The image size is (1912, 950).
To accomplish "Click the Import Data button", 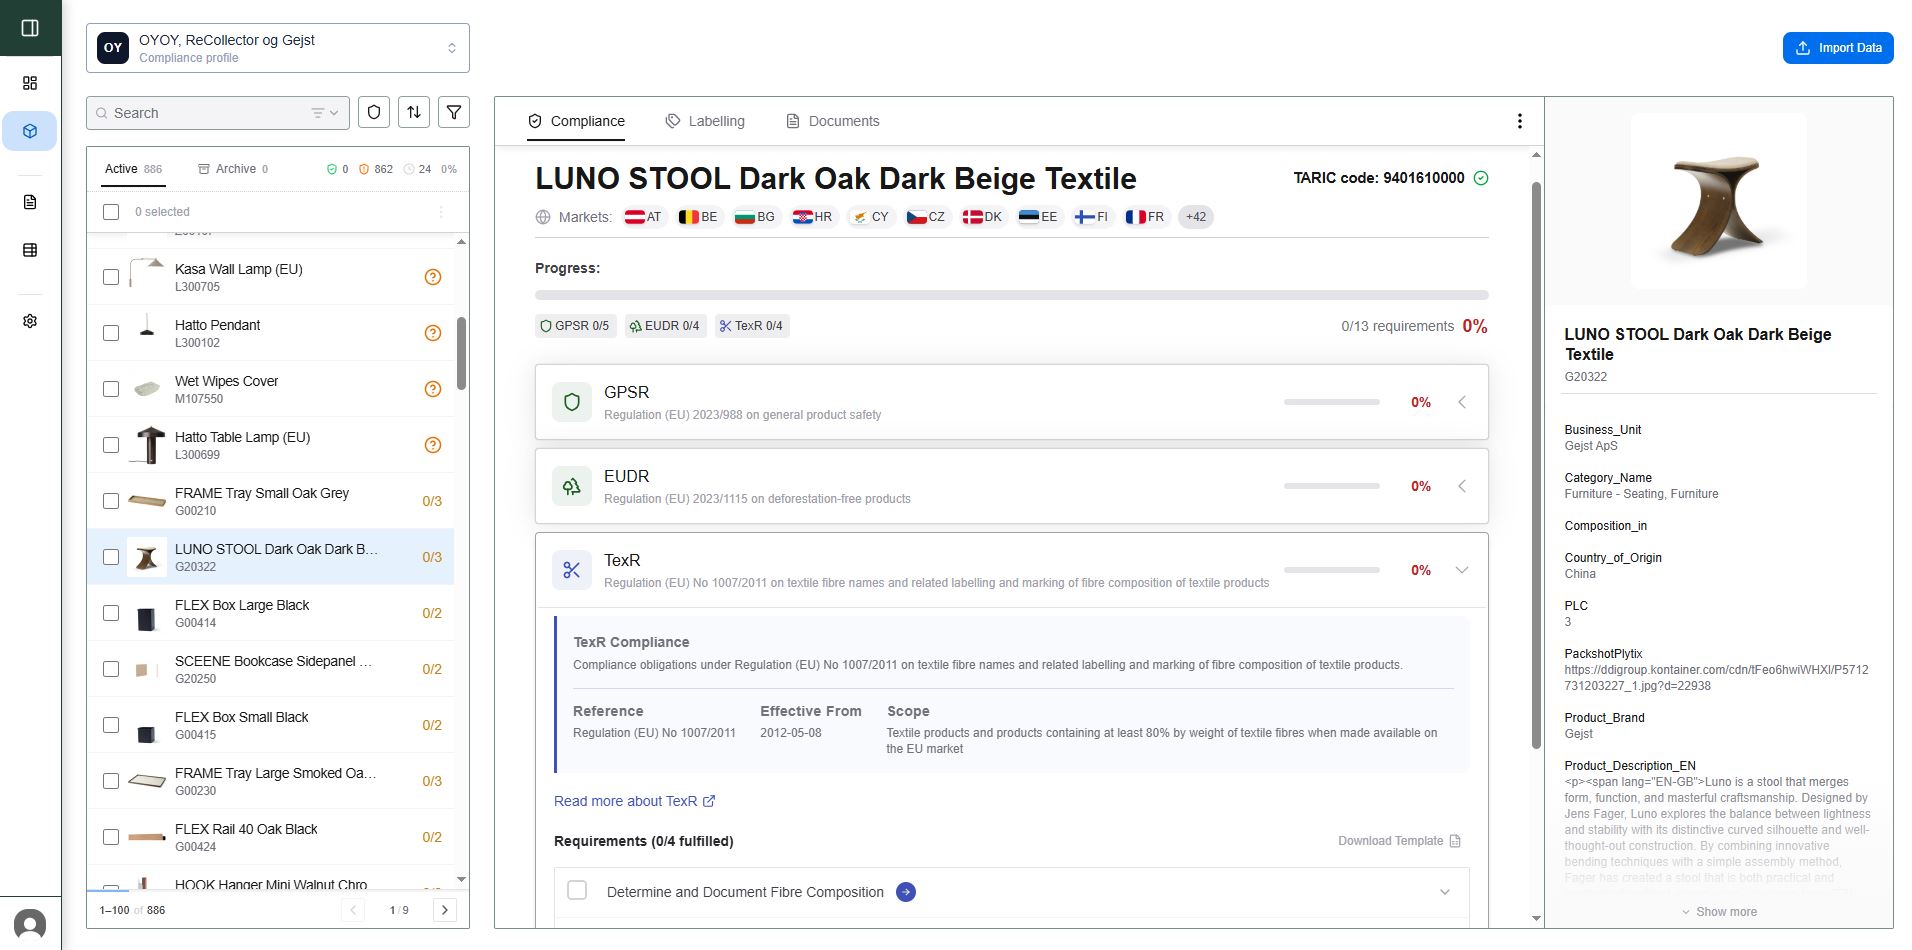I will click(1837, 48).
